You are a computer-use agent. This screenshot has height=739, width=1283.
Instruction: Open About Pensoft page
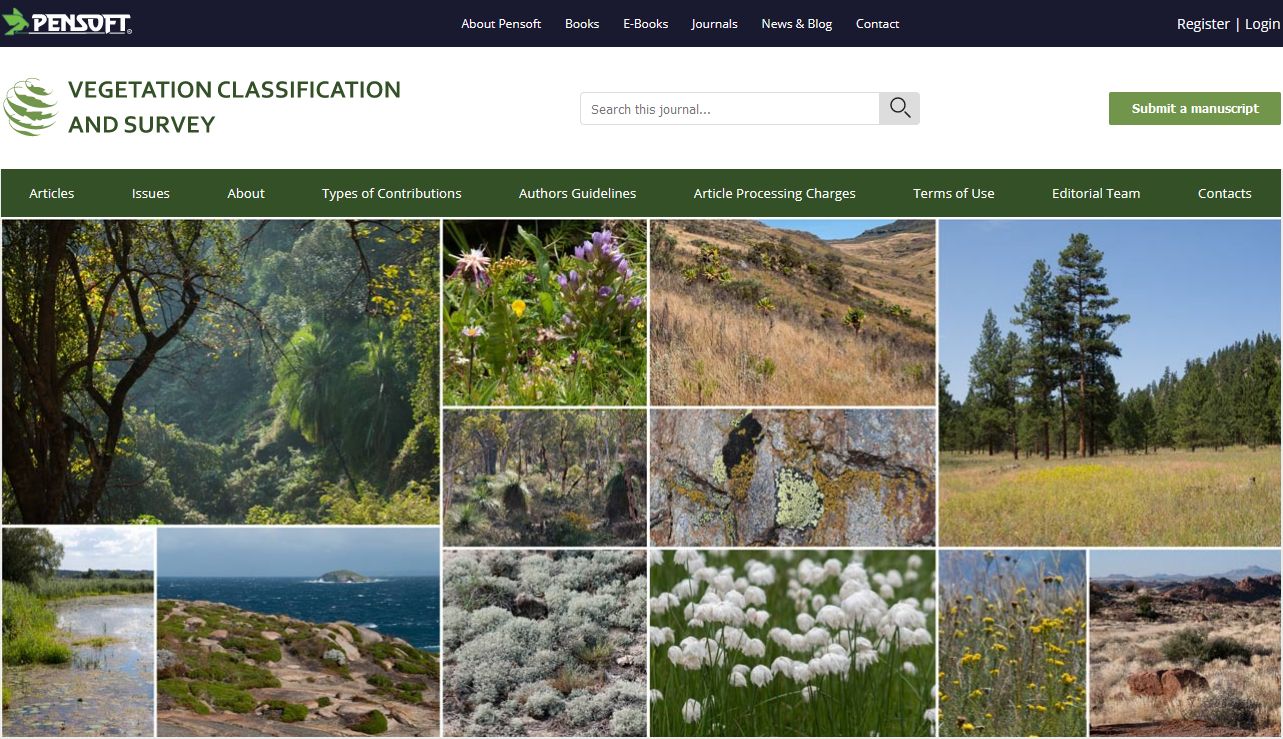coord(501,23)
